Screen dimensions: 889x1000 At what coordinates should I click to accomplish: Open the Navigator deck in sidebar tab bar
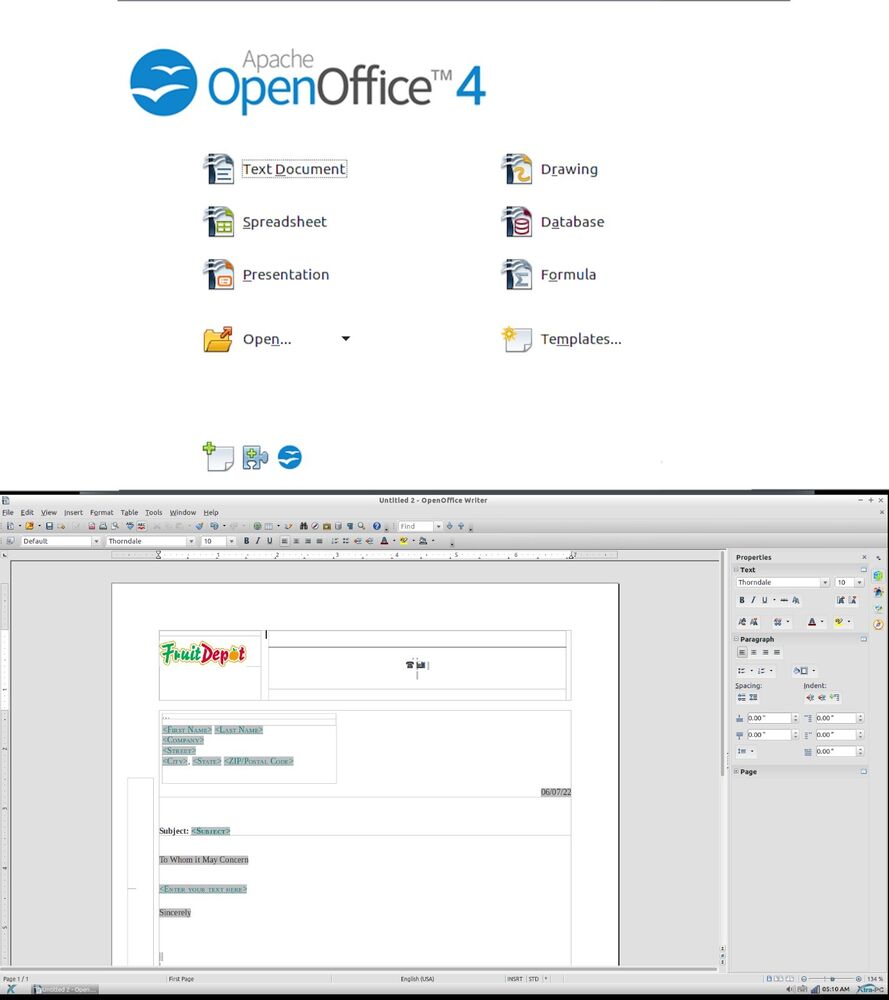point(878,624)
